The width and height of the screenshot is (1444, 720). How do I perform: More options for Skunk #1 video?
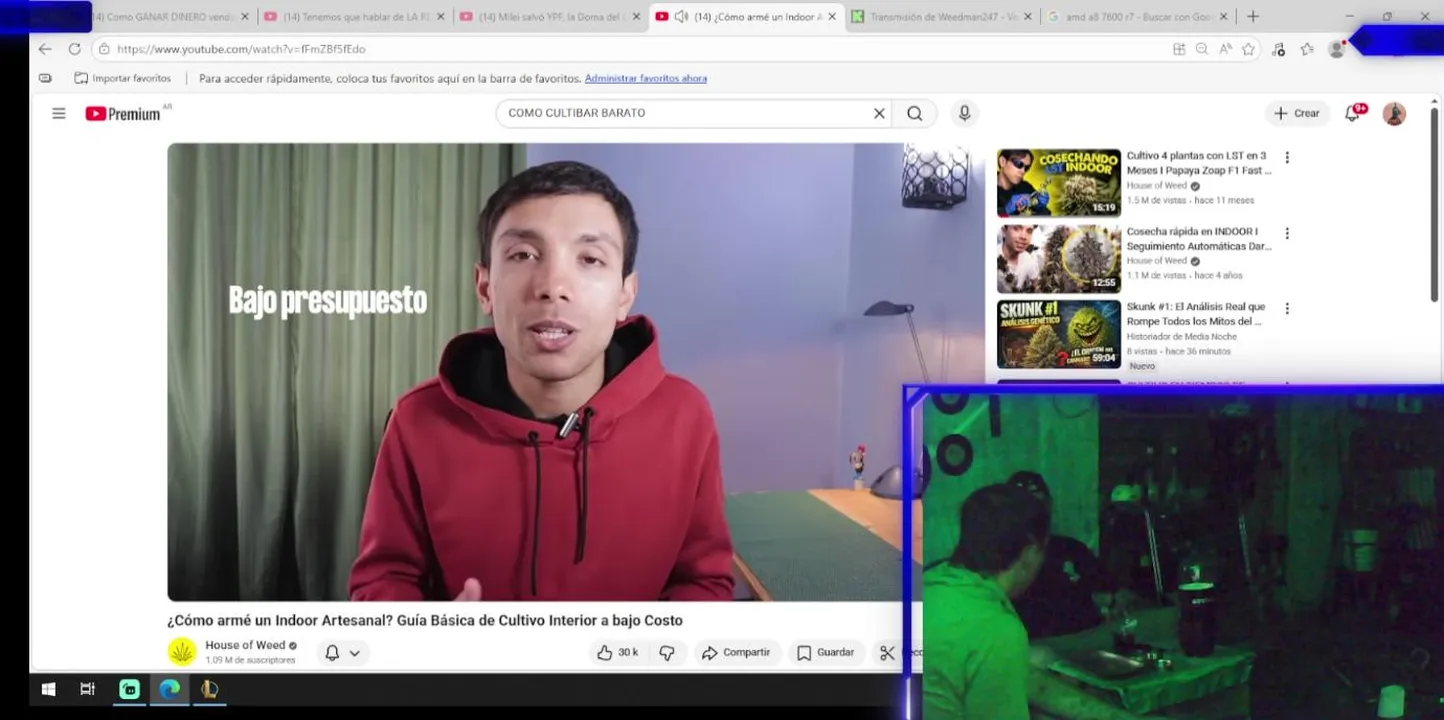coord(1287,309)
